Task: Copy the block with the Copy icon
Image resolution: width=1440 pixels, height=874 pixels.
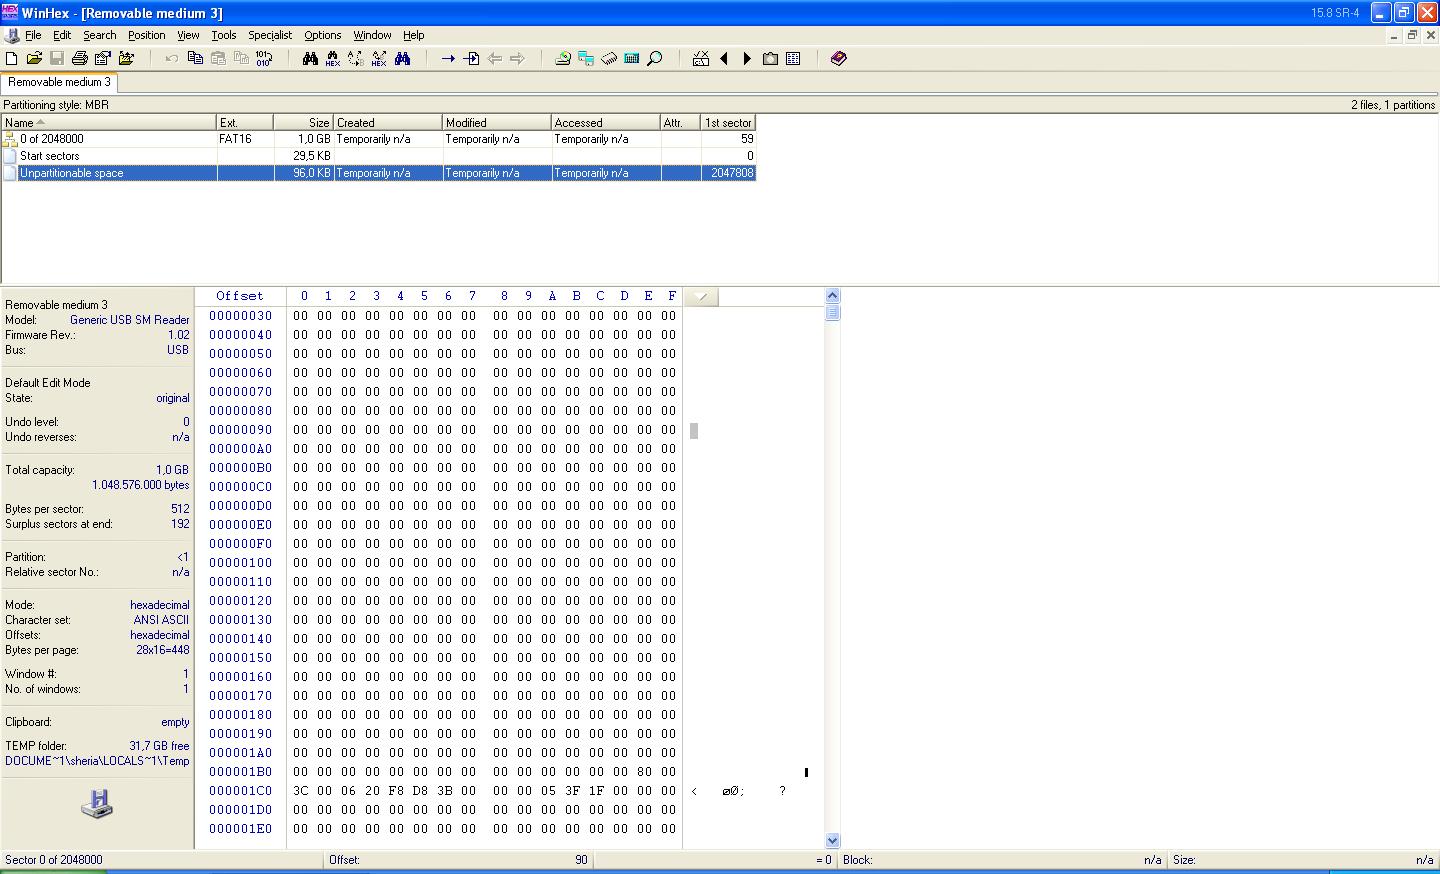Action: pos(195,59)
